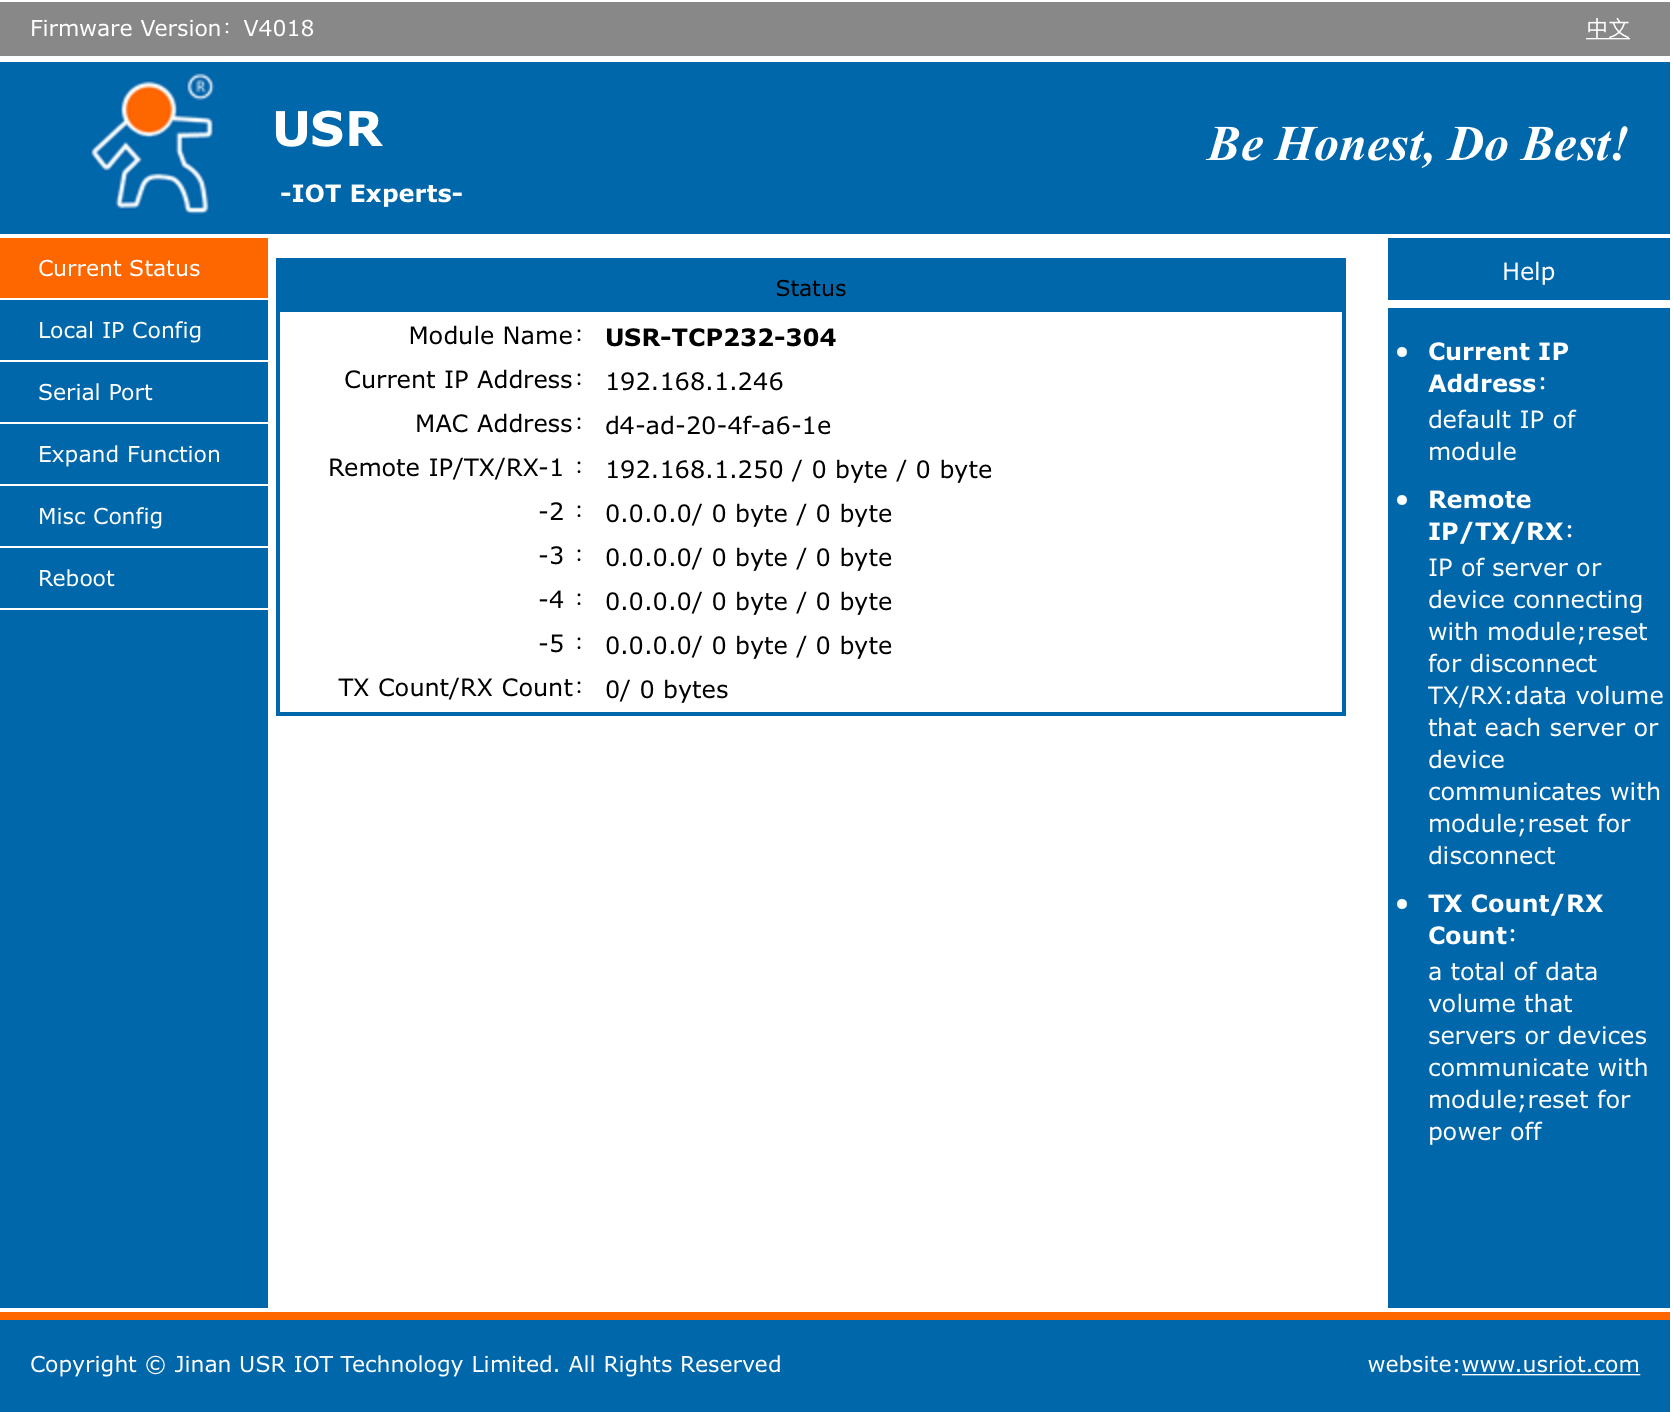The image size is (1673, 1412).
Task: Click the Help panel header
Action: (1528, 271)
